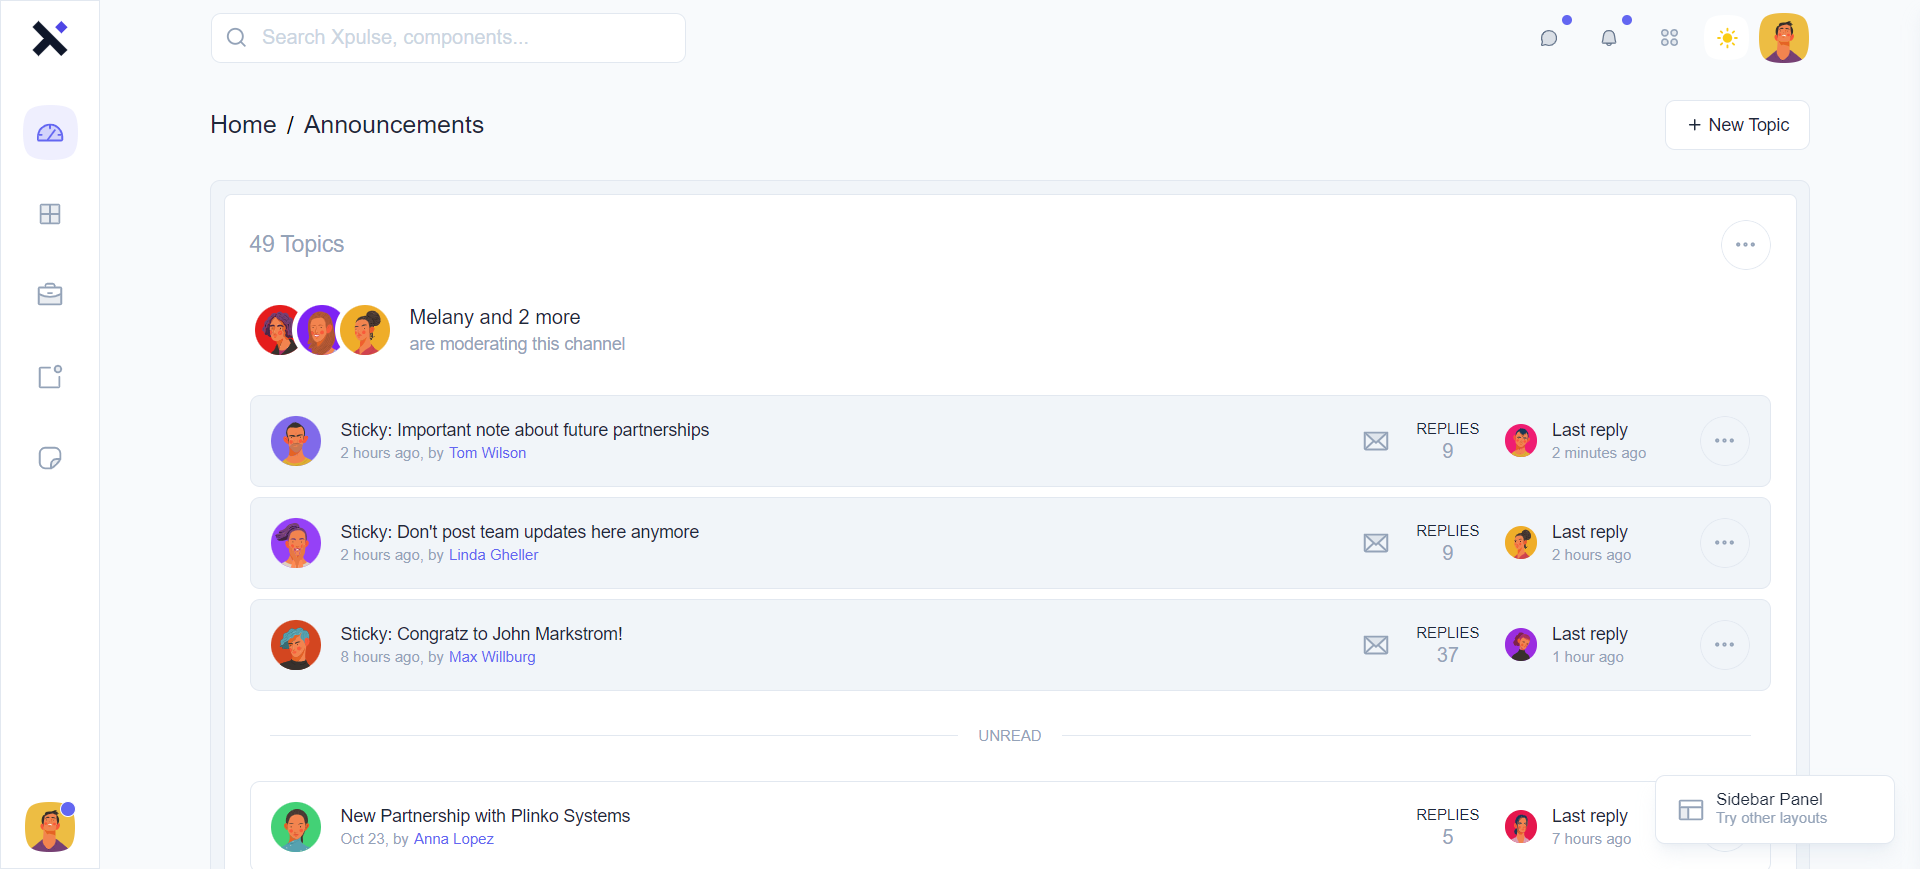Open the sticky note icon in sidebar
1920x869 pixels.
(50, 458)
